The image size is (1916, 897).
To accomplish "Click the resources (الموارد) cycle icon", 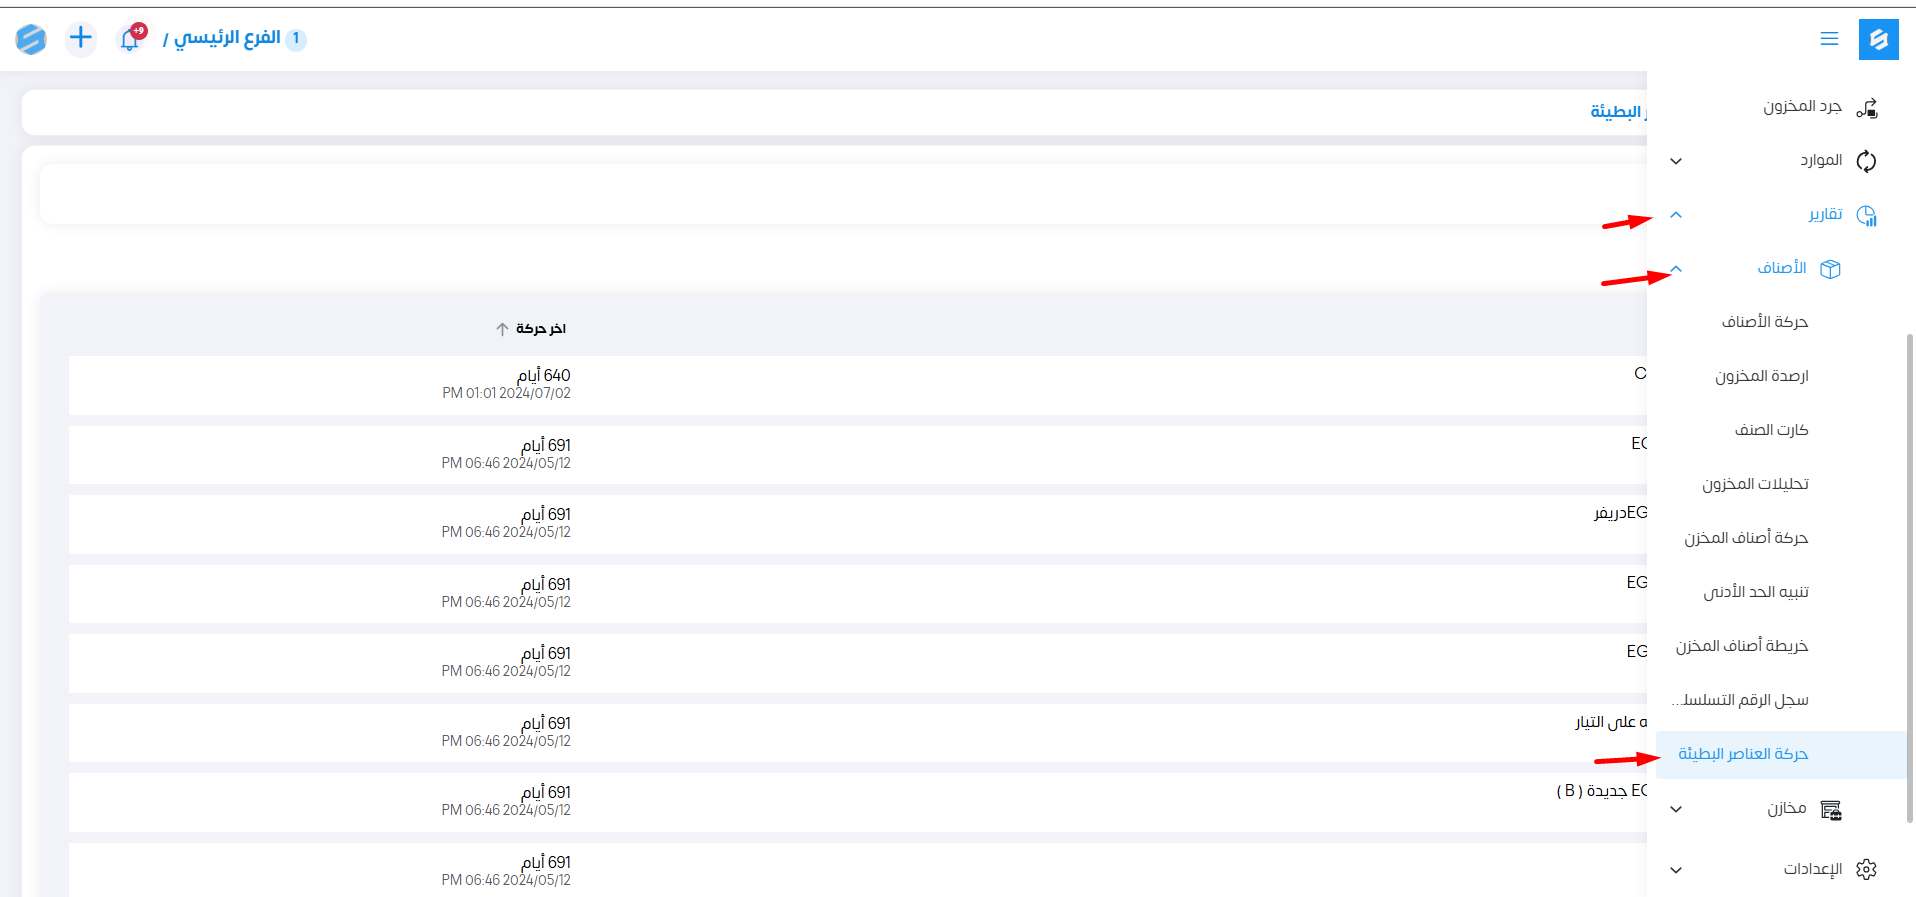I will [1866, 161].
